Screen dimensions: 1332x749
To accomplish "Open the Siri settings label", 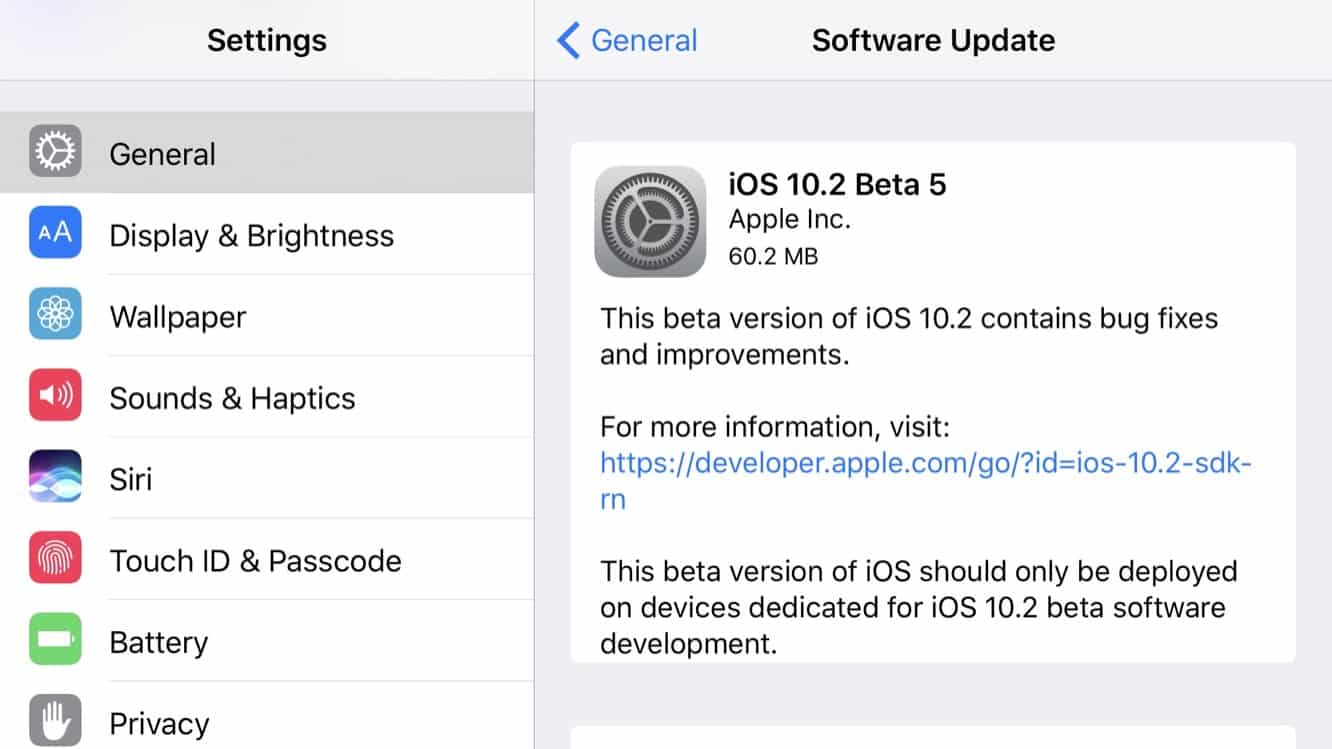I will pyautogui.click(x=130, y=479).
